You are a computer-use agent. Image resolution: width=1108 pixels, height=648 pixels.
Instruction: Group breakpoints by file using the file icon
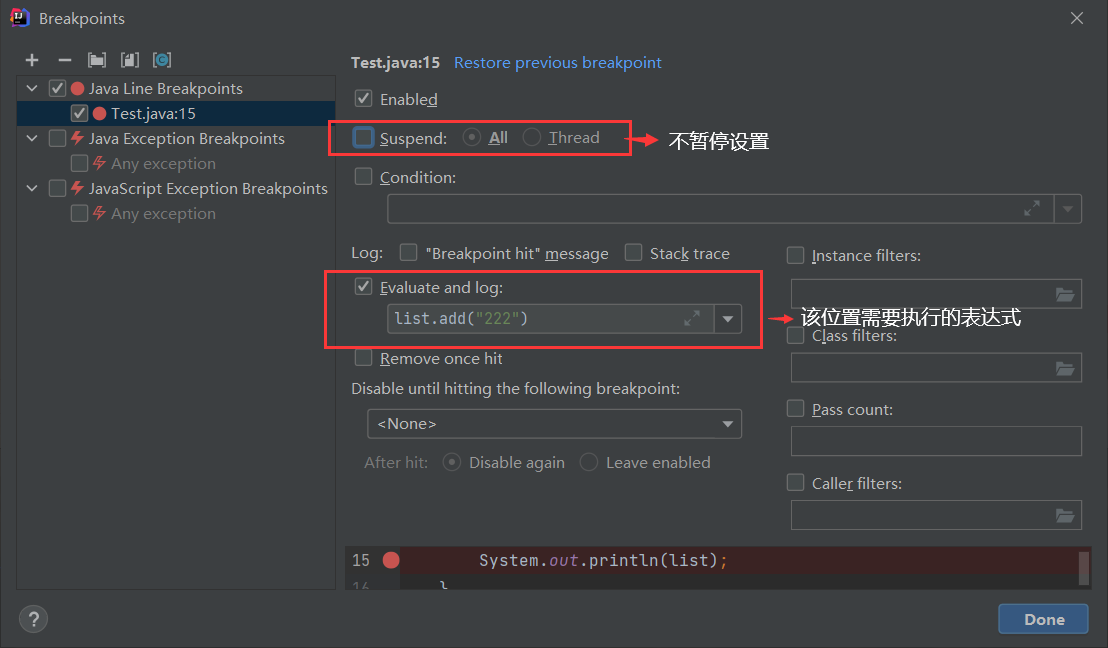tap(129, 60)
